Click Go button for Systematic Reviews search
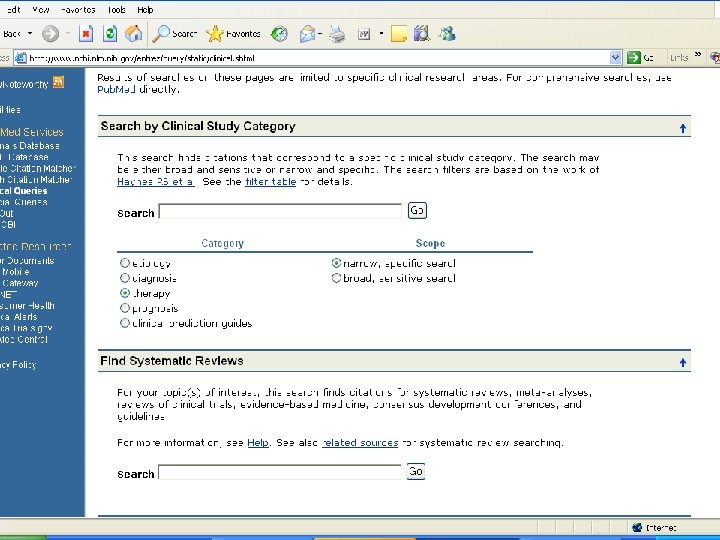 pos(416,472)
